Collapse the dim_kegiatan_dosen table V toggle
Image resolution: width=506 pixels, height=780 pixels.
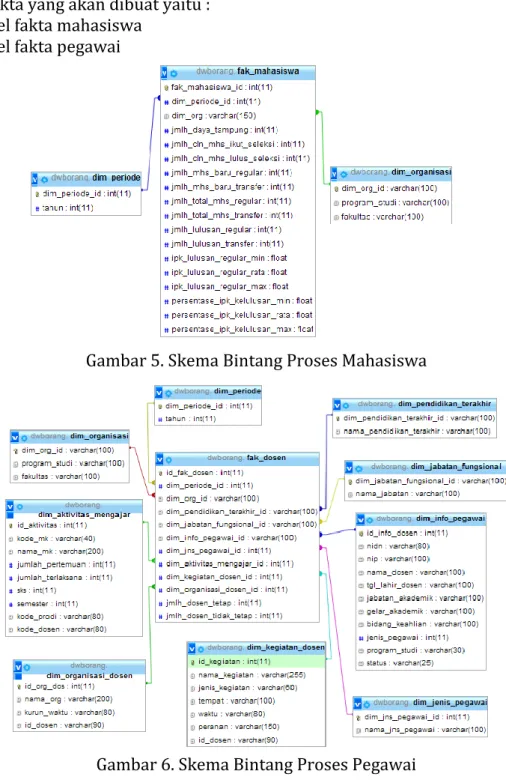(192, 649)
